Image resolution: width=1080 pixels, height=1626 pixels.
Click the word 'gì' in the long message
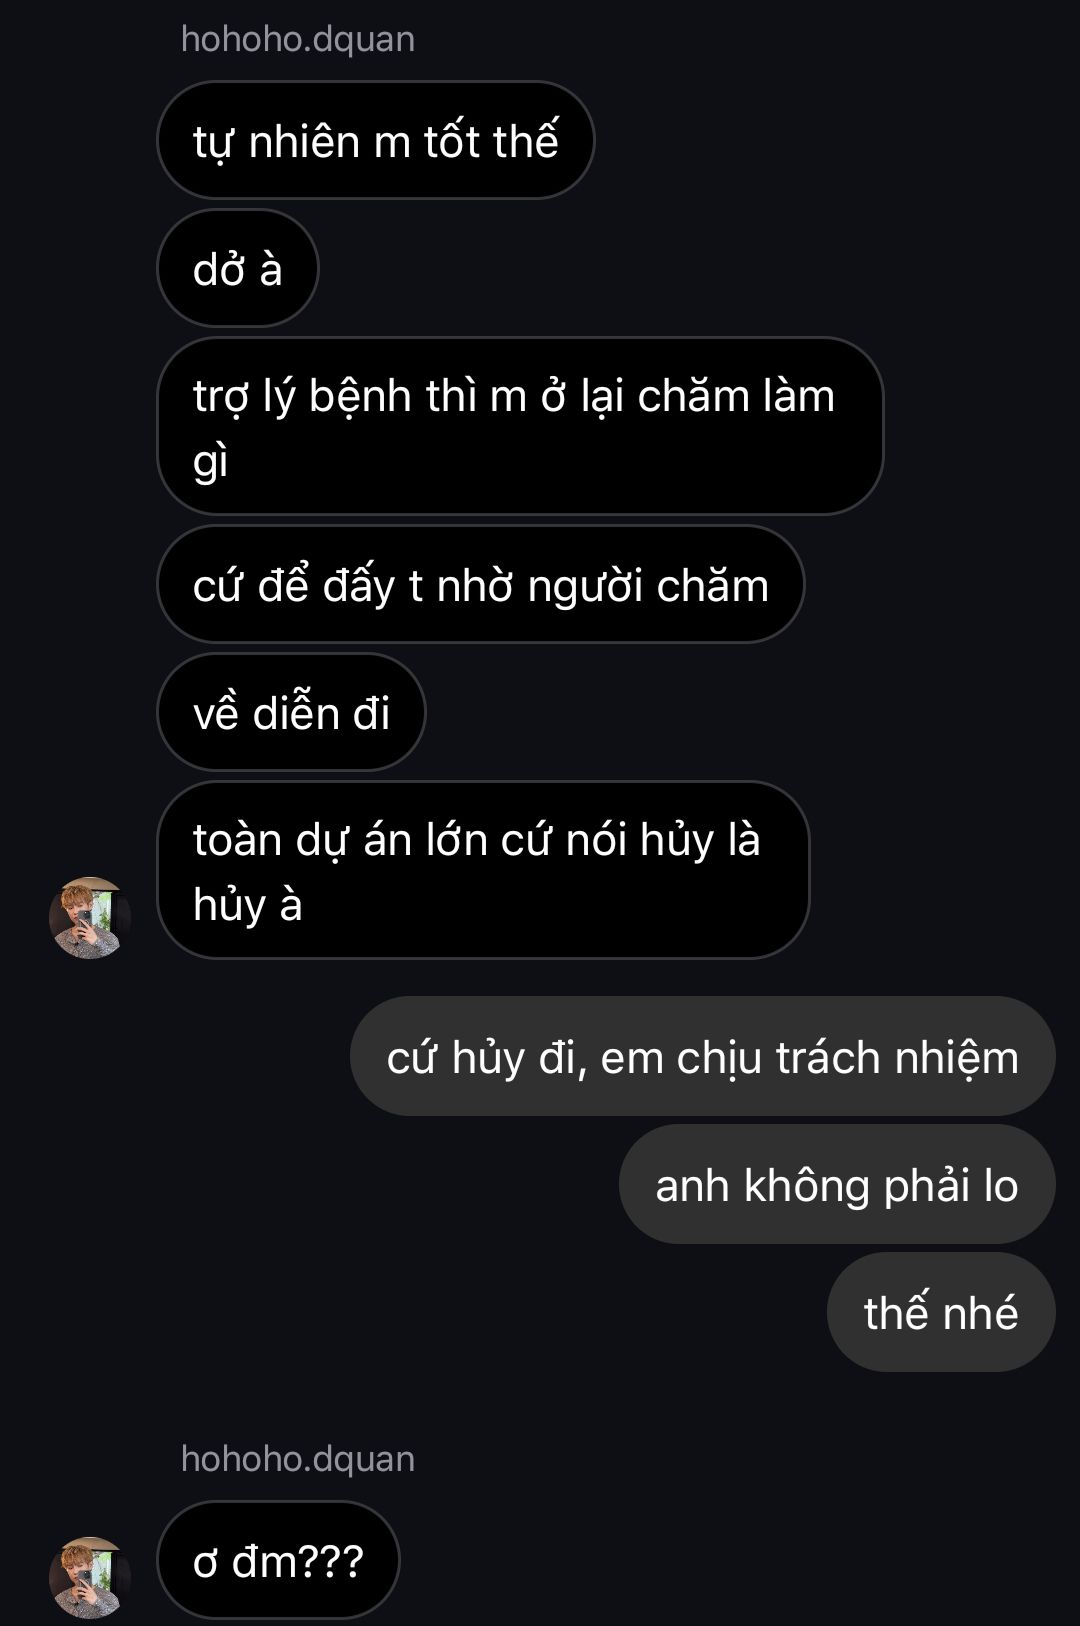tap(211, 463)
